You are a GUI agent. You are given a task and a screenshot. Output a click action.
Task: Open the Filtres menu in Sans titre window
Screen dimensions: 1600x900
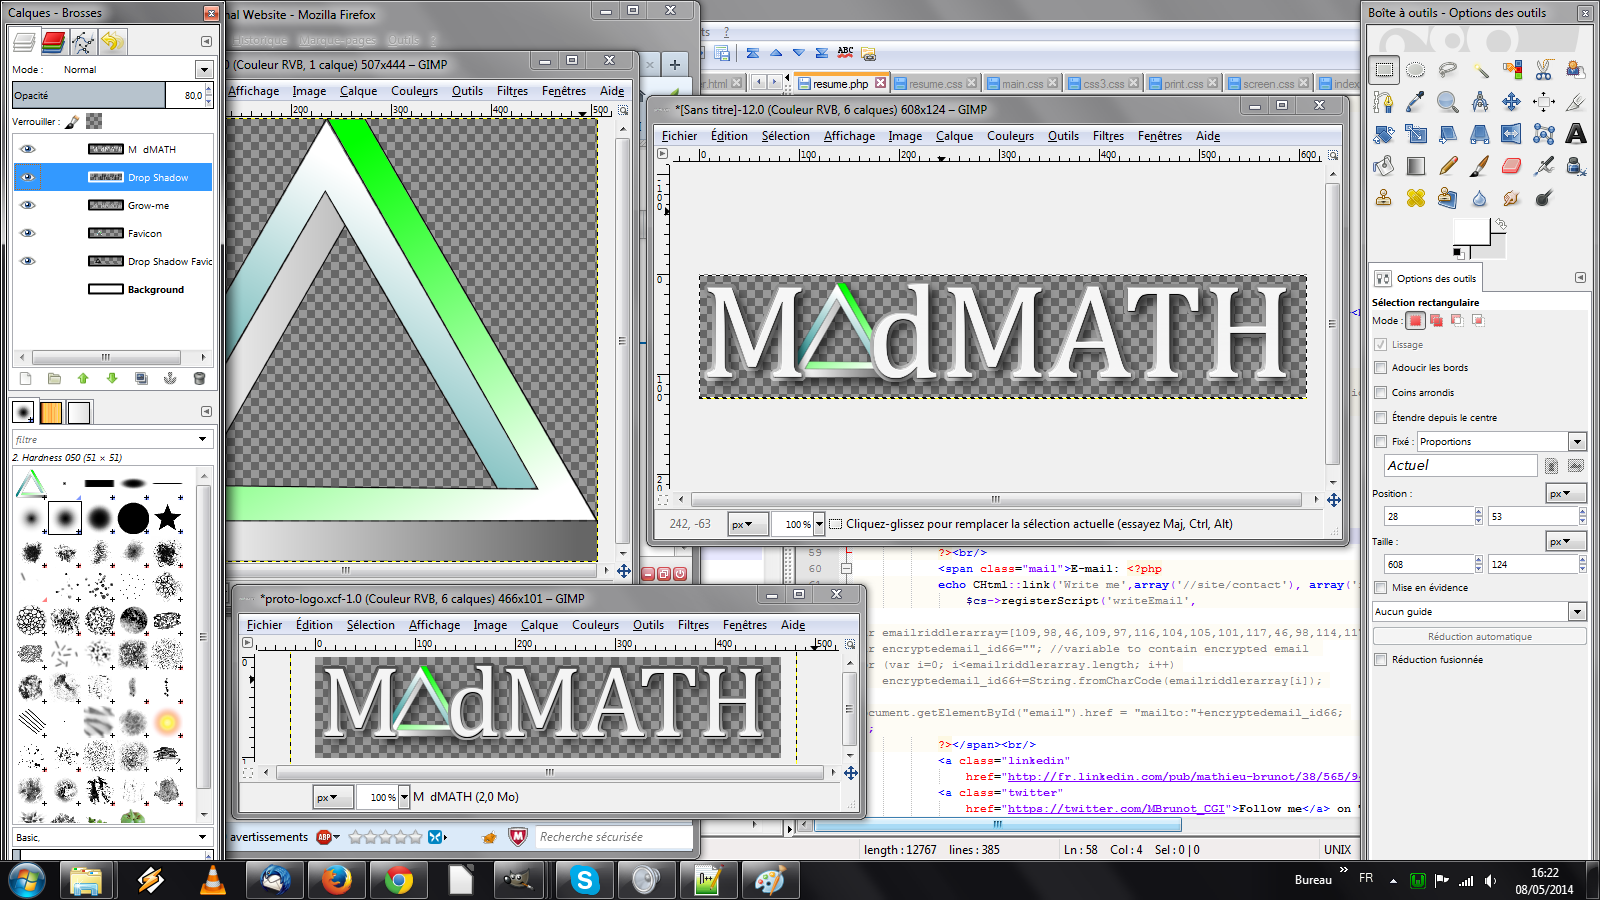[x=1107, y=136]
